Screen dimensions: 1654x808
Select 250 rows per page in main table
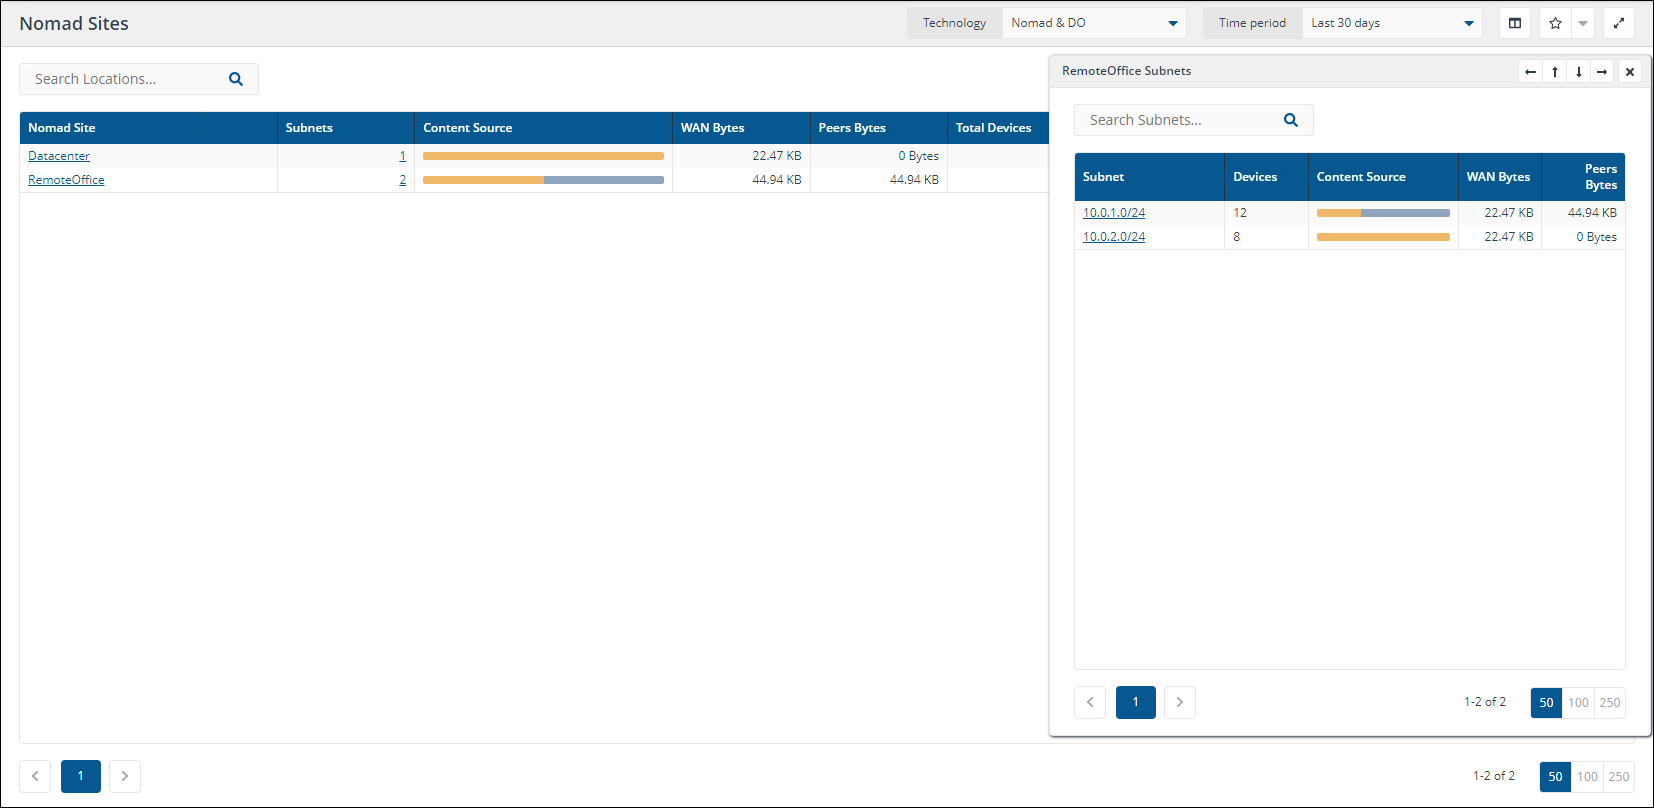coord(1619,776)
